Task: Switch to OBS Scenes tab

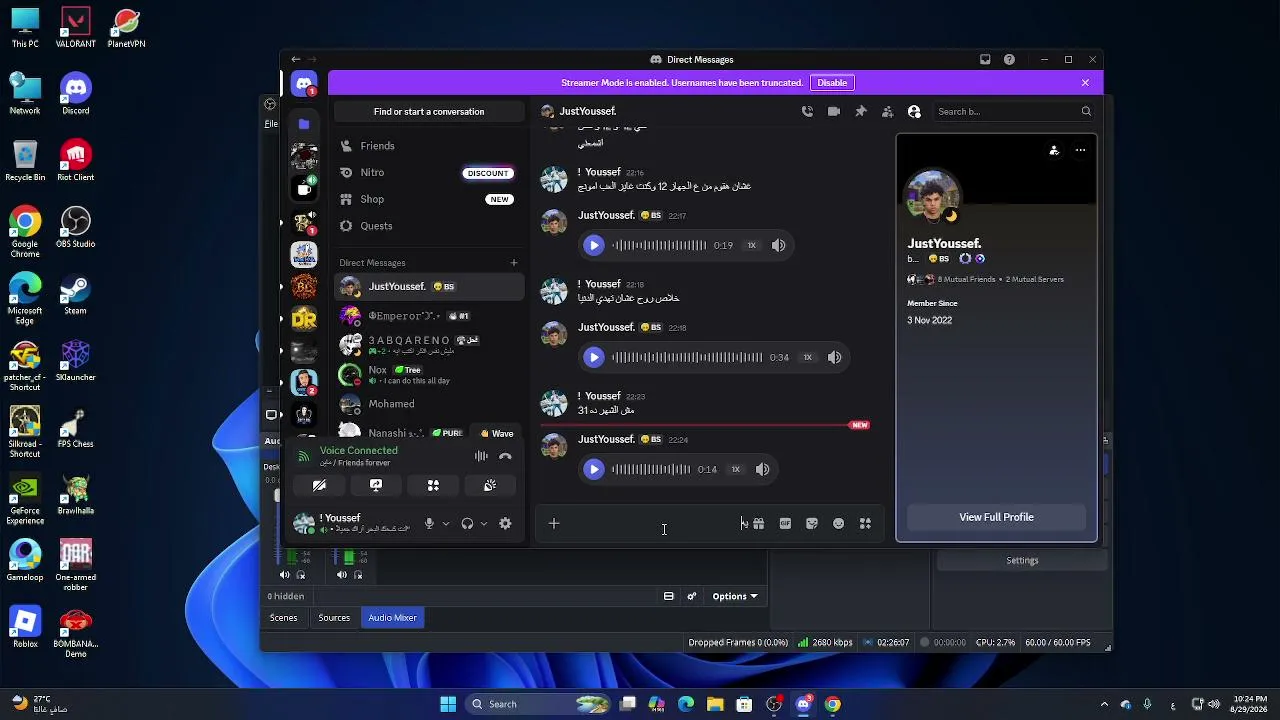Action: click(284, 618)
